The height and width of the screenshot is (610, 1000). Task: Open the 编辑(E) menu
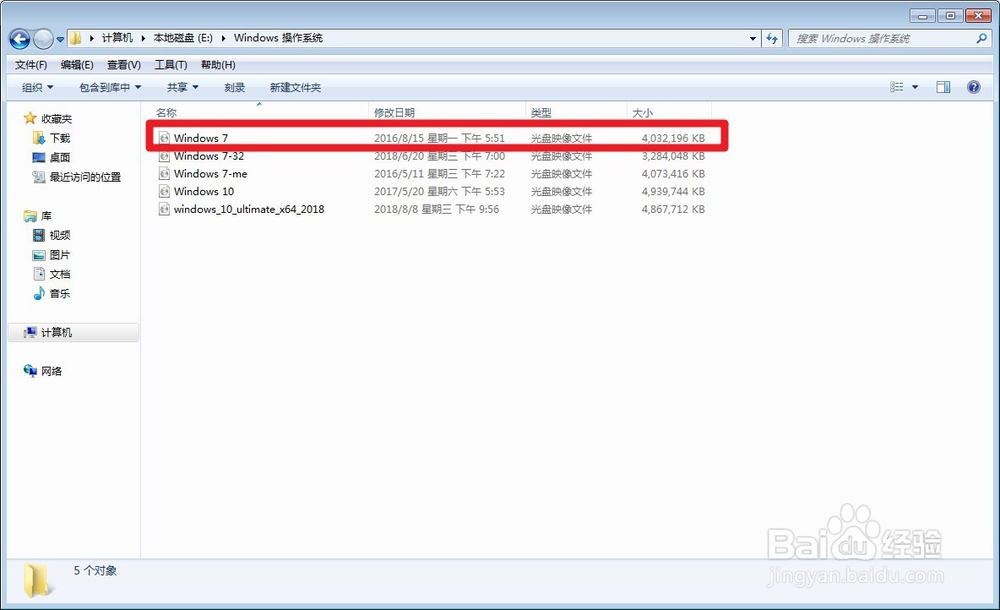tap(77, 65)
